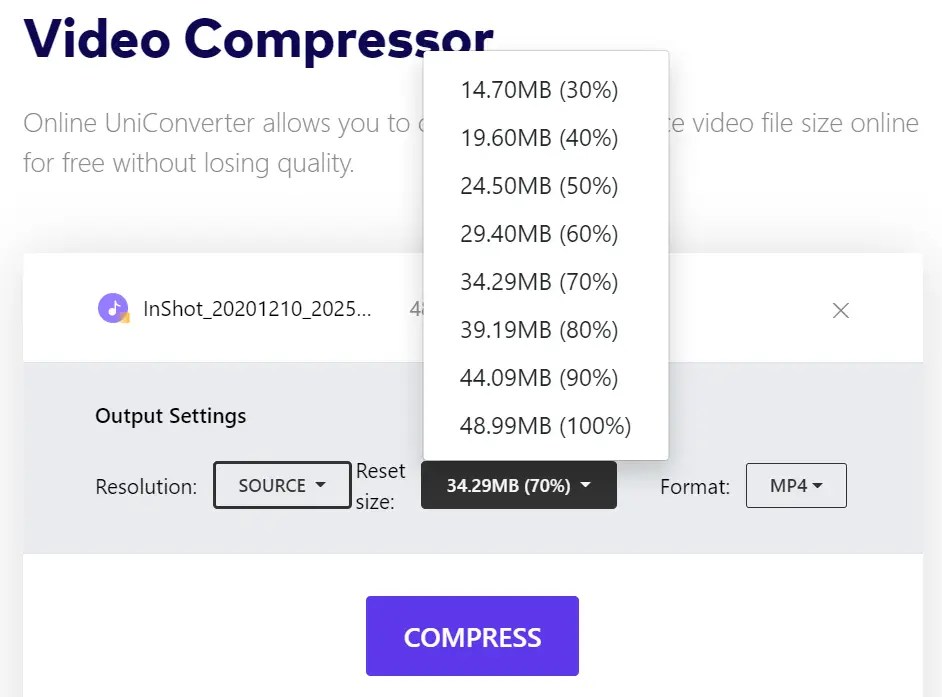The image size is (942, 697).
Task: Open the Format MP4 dropdown
Action: [796, 485]
